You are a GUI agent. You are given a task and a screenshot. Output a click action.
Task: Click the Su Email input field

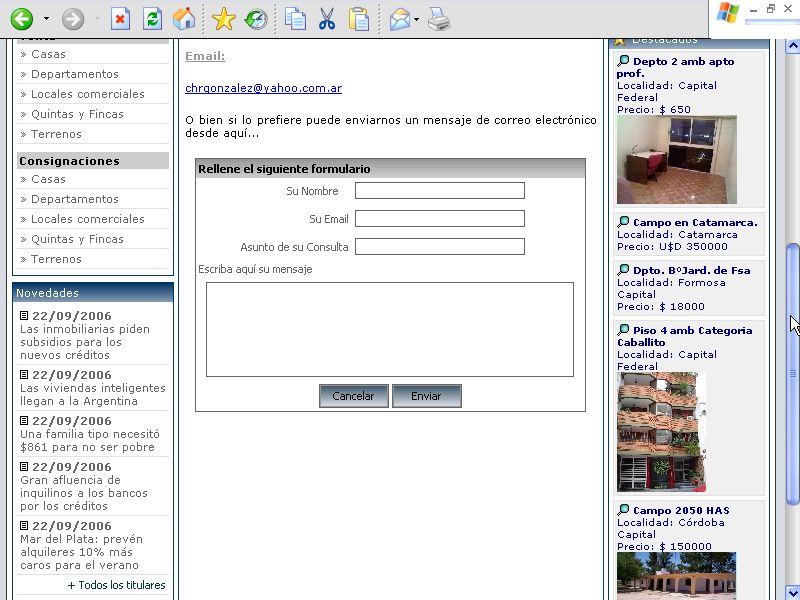coord(440,219)
